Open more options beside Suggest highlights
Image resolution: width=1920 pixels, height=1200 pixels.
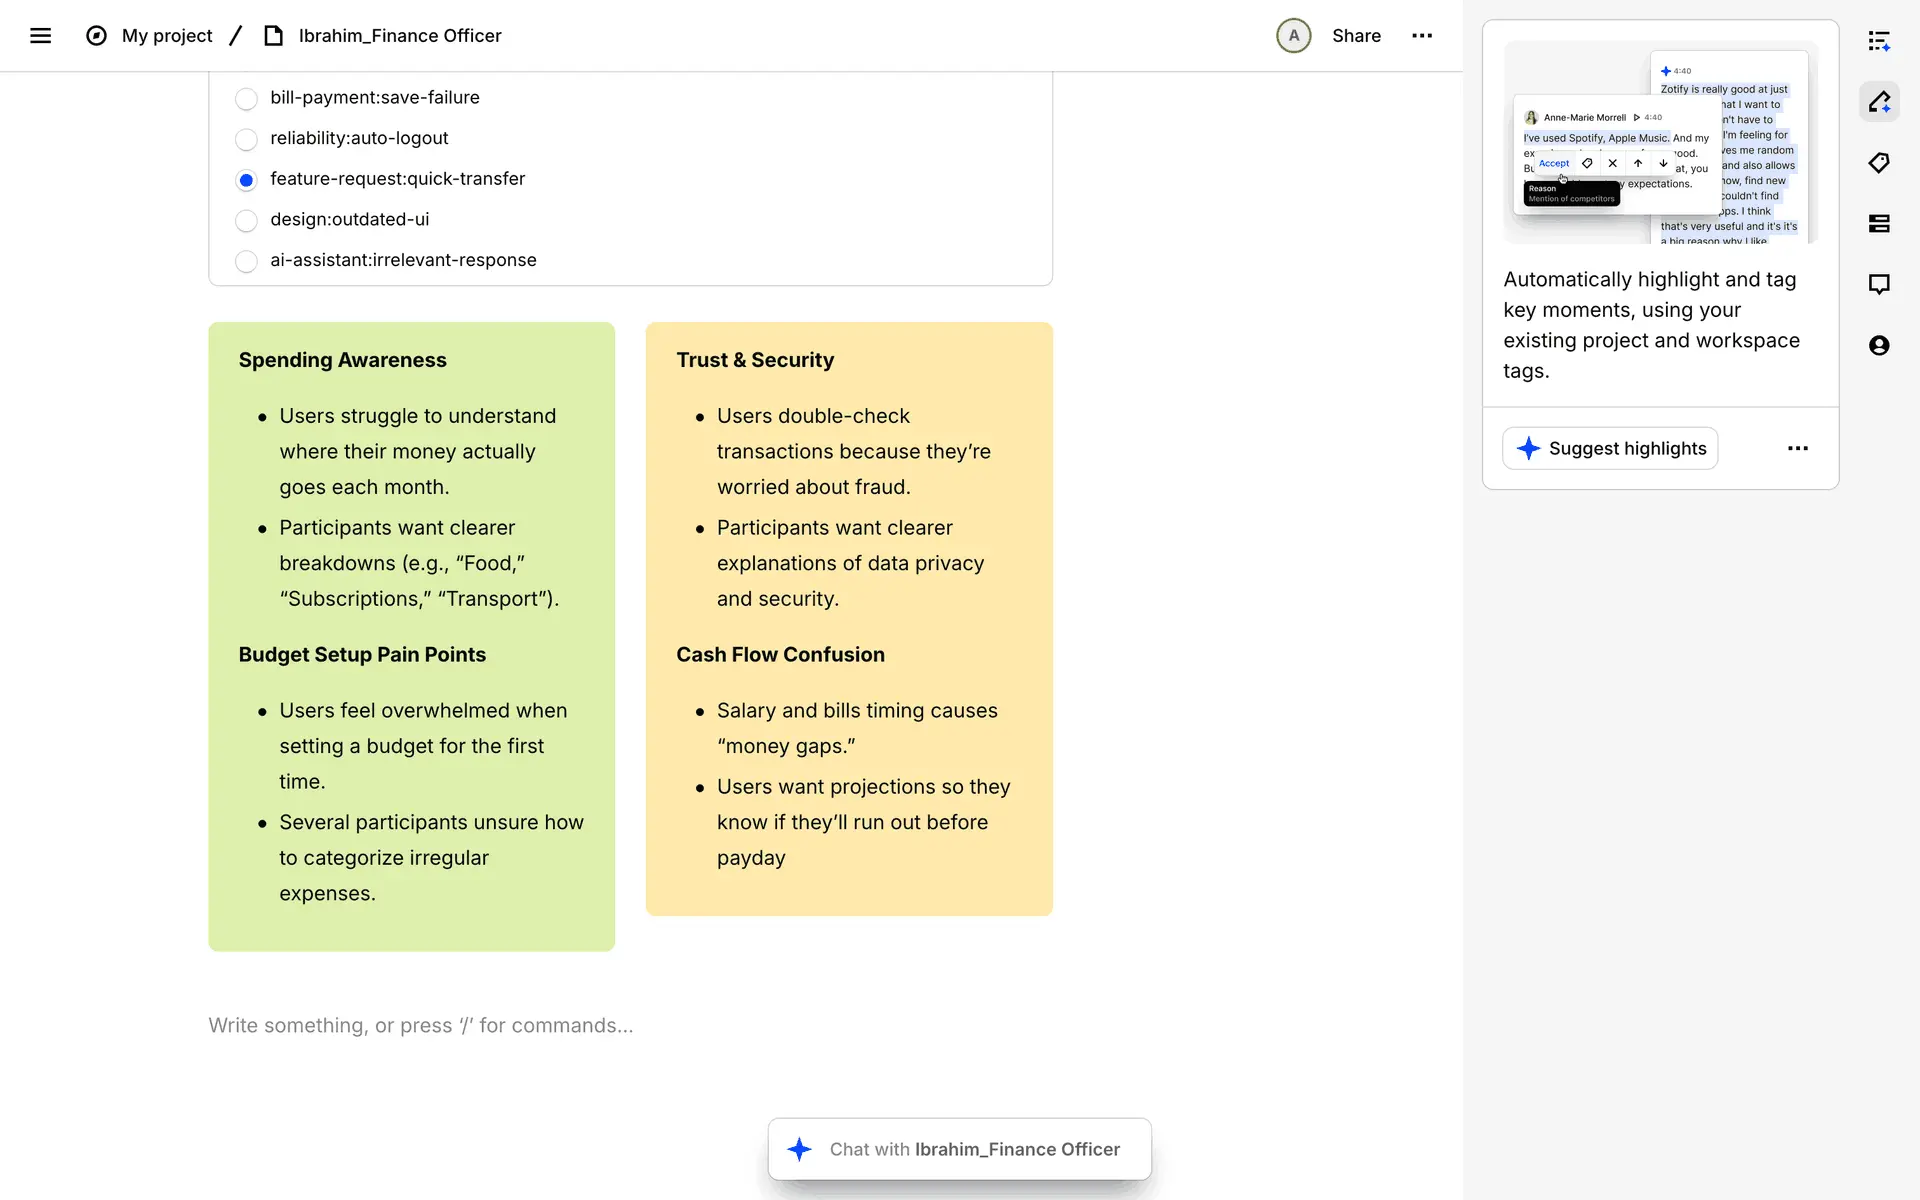point(1797,449)
